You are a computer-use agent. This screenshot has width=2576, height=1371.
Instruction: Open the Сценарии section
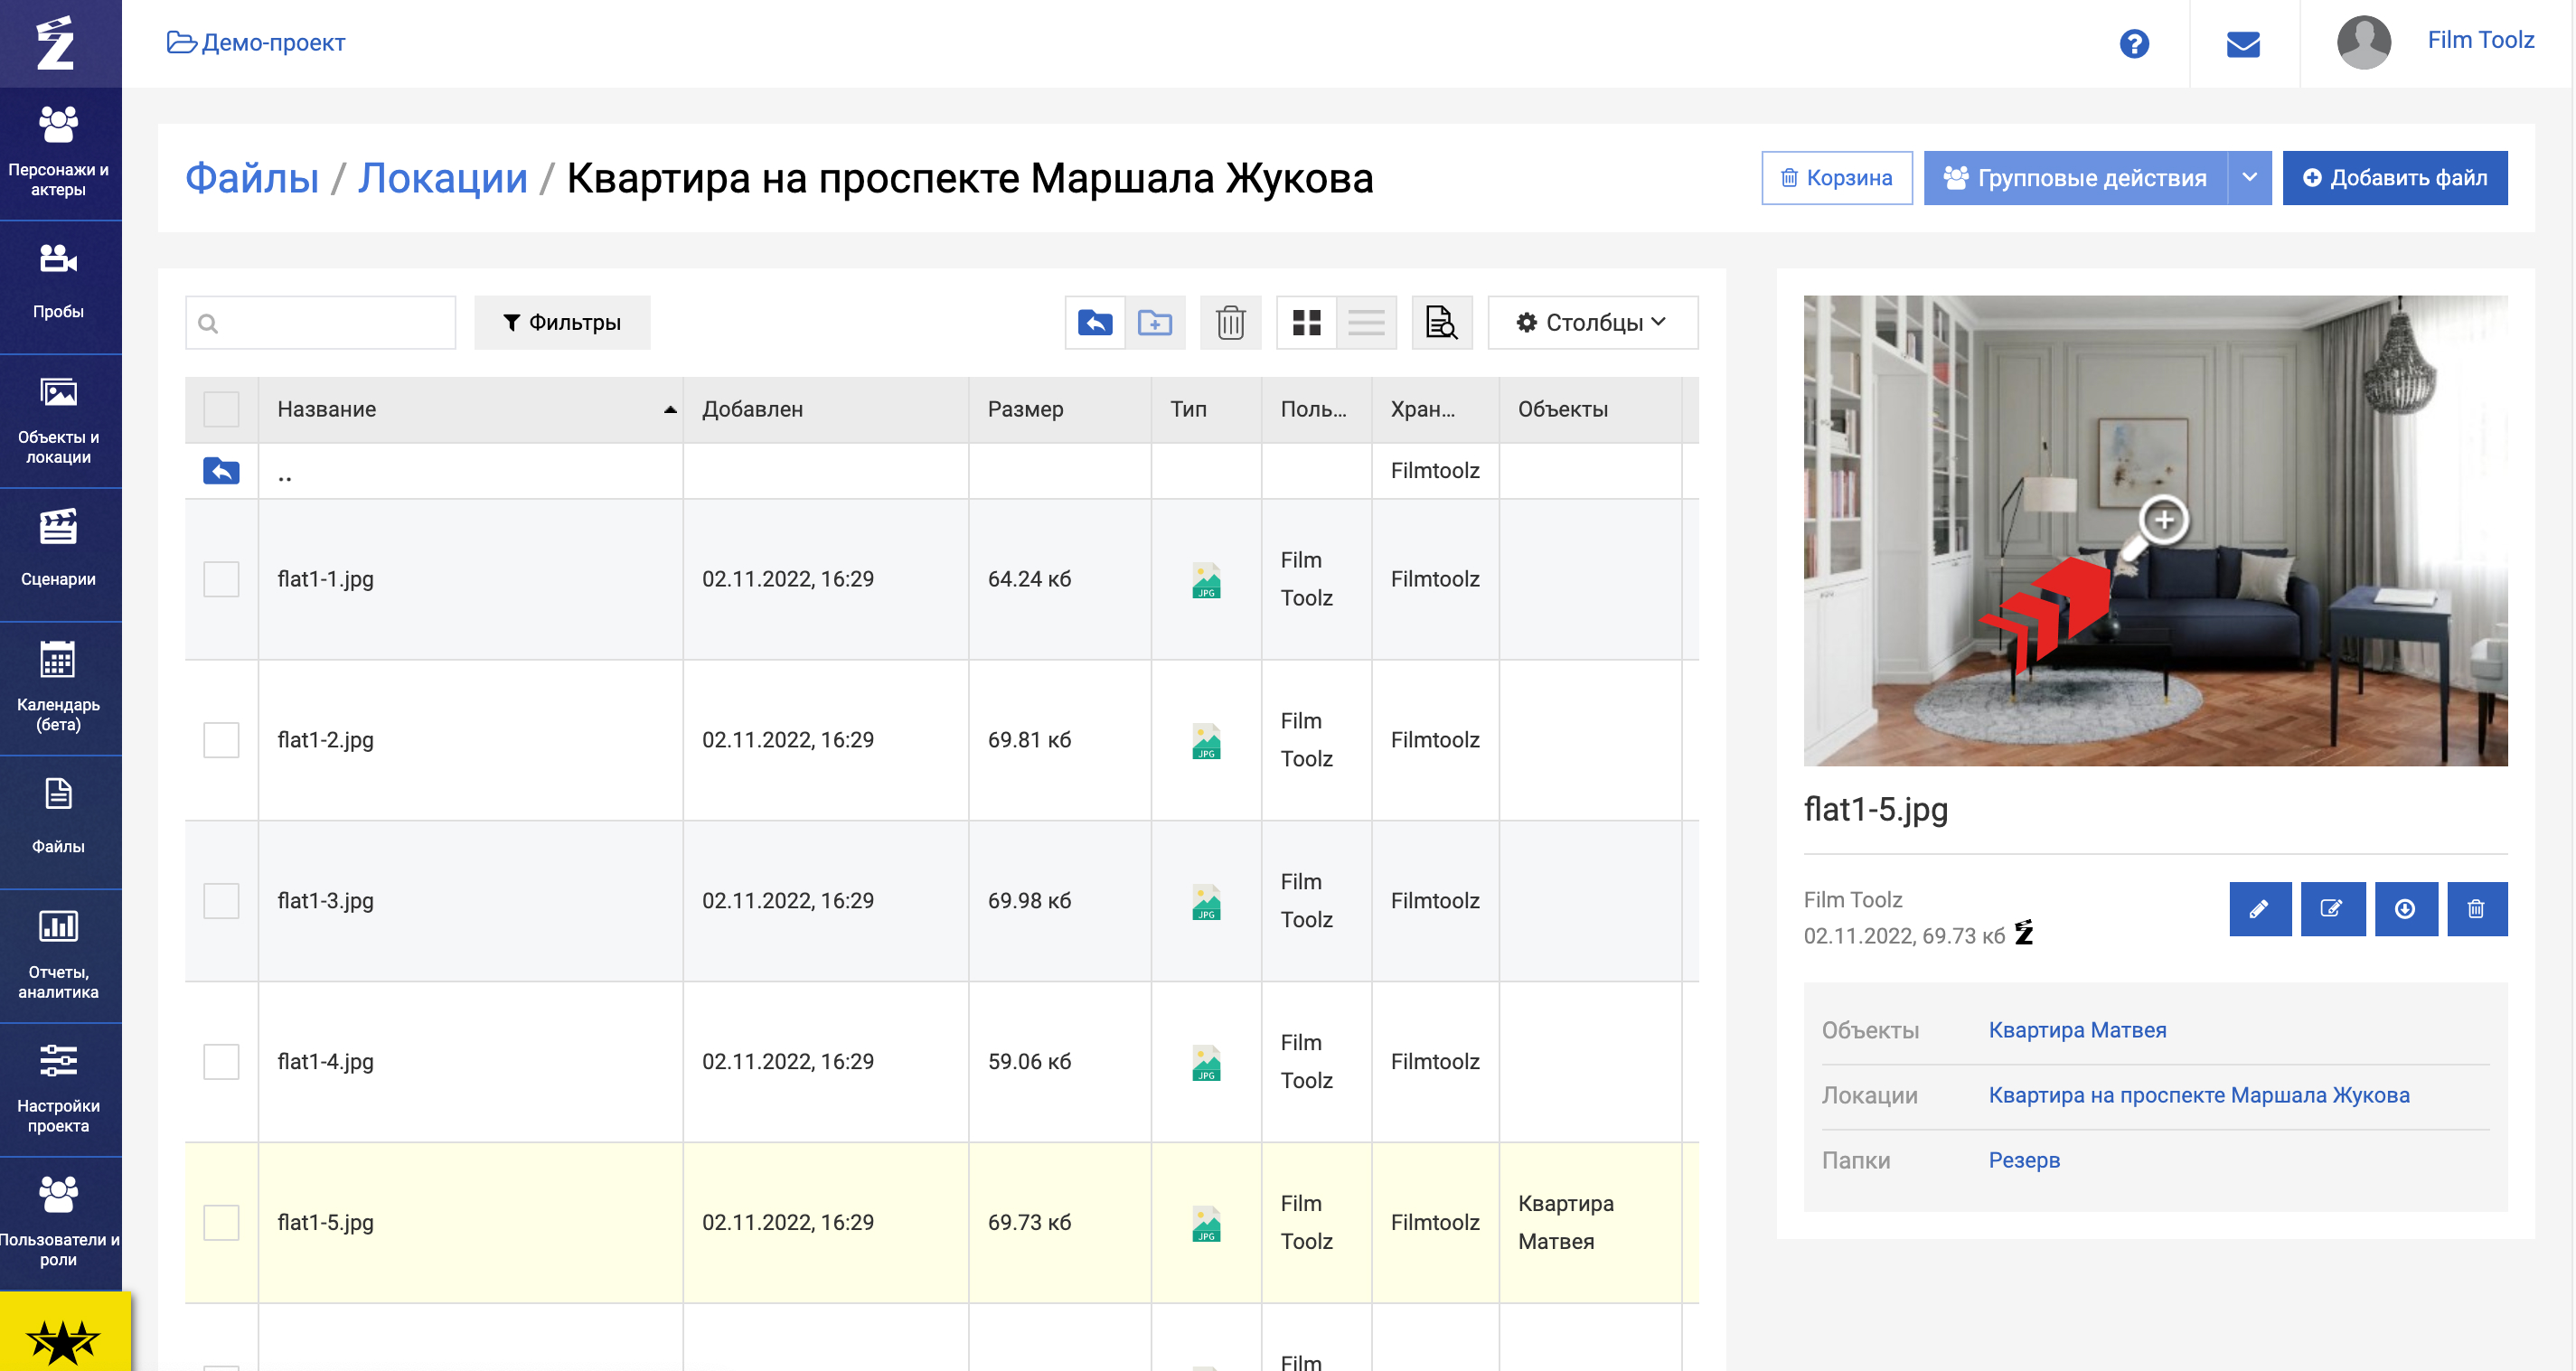(59, 555)
